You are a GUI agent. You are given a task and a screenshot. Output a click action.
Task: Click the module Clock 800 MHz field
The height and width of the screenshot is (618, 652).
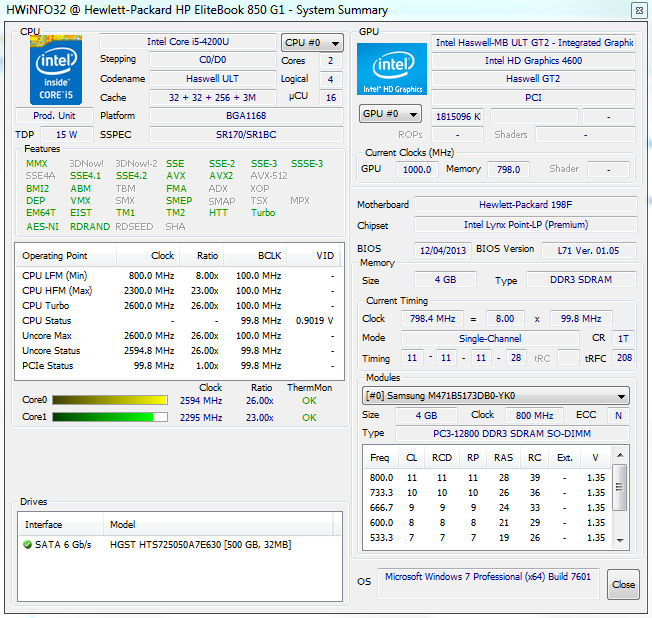[x=534, y=415]
